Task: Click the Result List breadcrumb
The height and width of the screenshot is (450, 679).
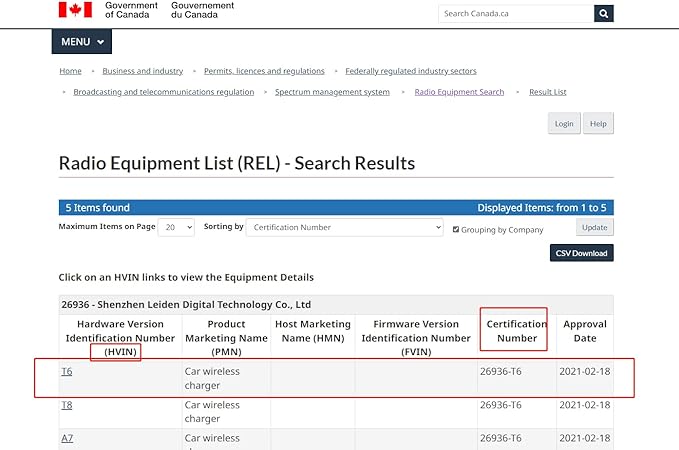Action: coord(547,92)
